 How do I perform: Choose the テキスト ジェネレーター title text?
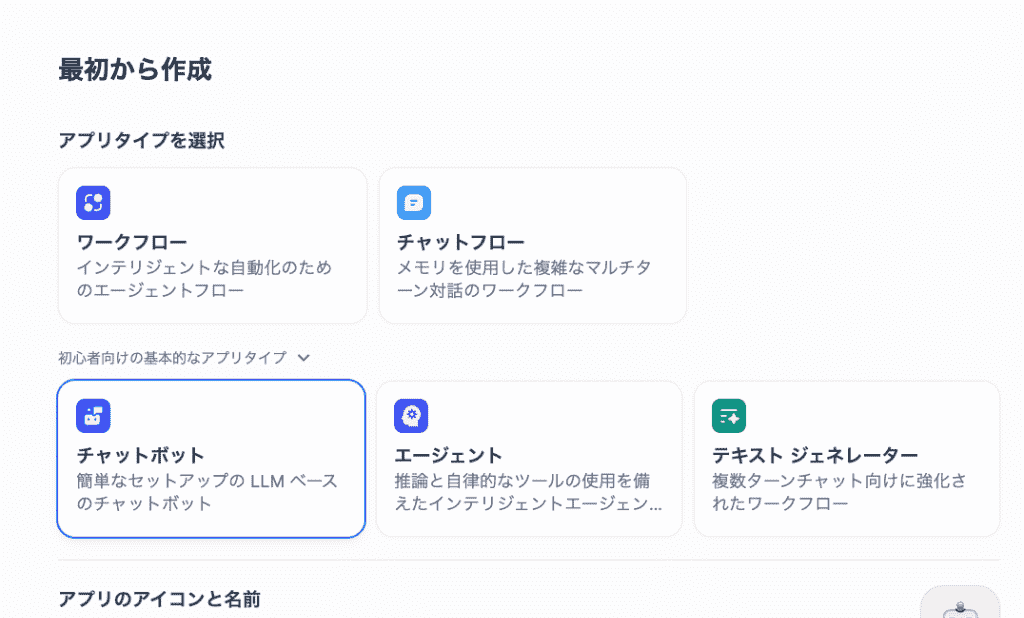(x=815, y=455)
